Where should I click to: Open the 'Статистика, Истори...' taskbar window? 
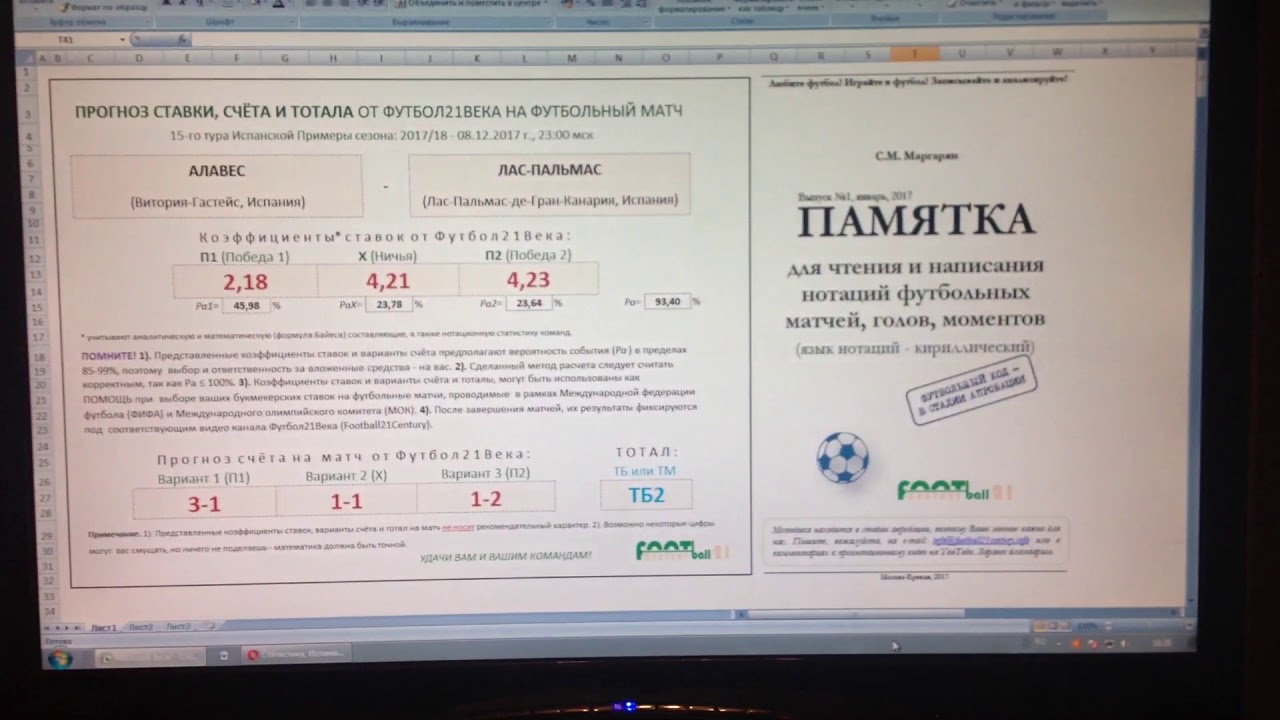coord(297,653)
